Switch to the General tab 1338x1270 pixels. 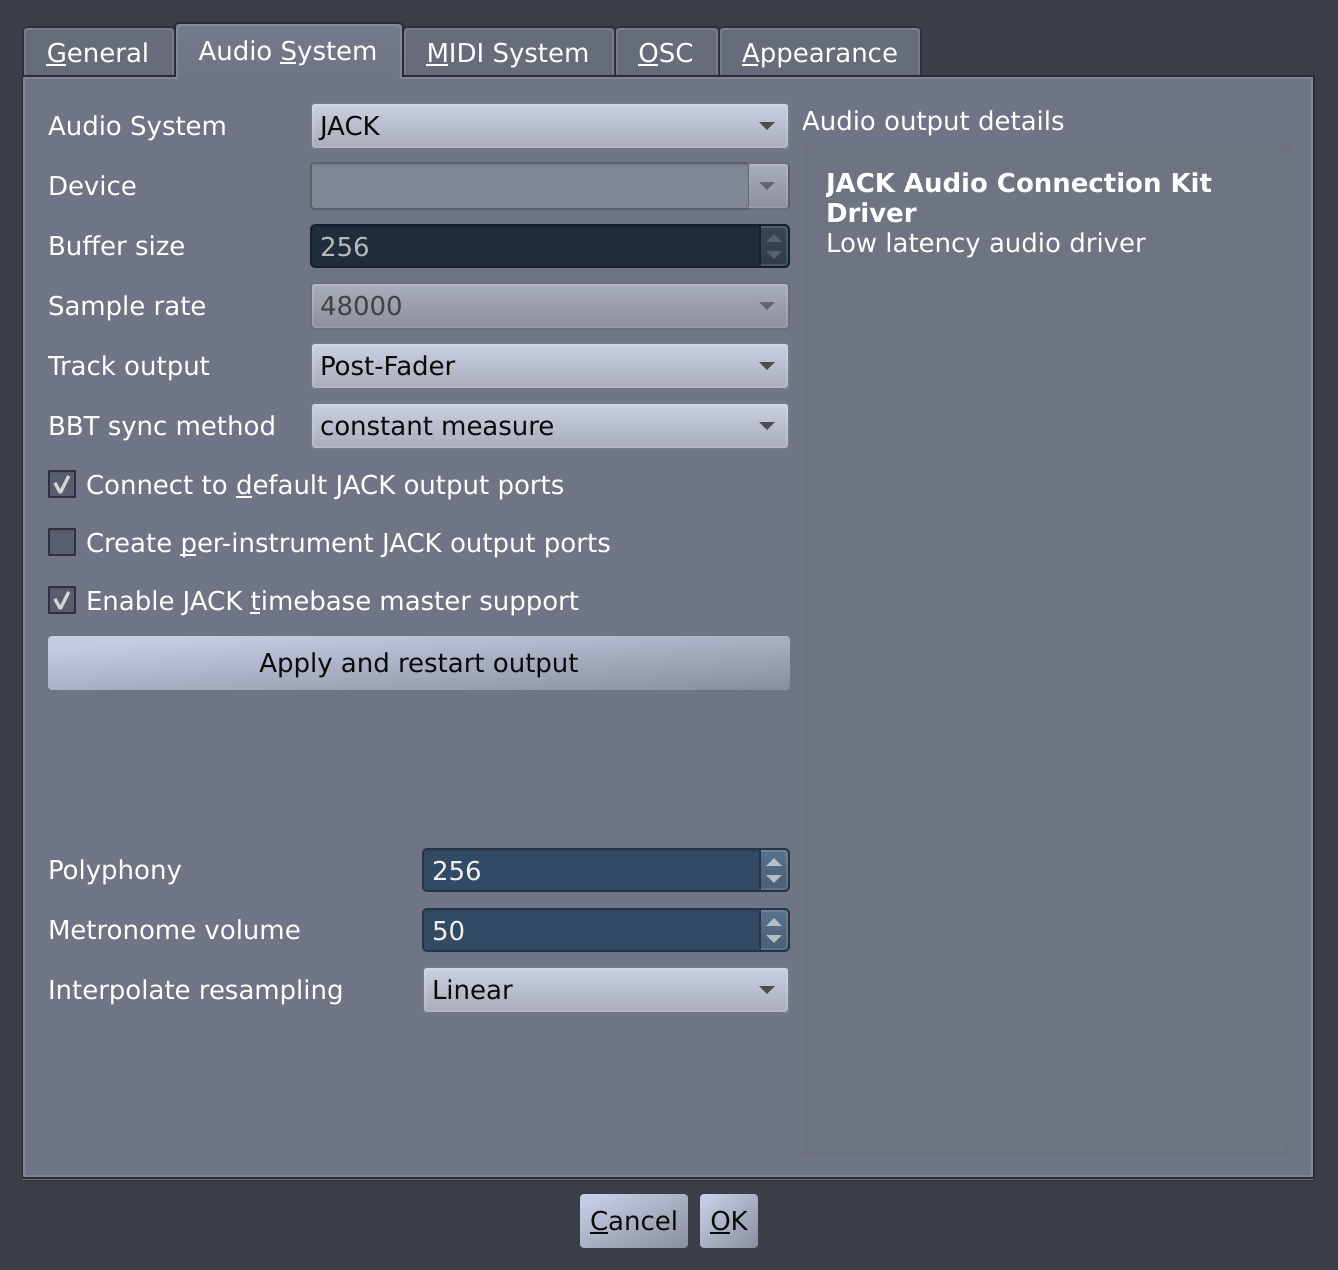[x=98, y=51]
